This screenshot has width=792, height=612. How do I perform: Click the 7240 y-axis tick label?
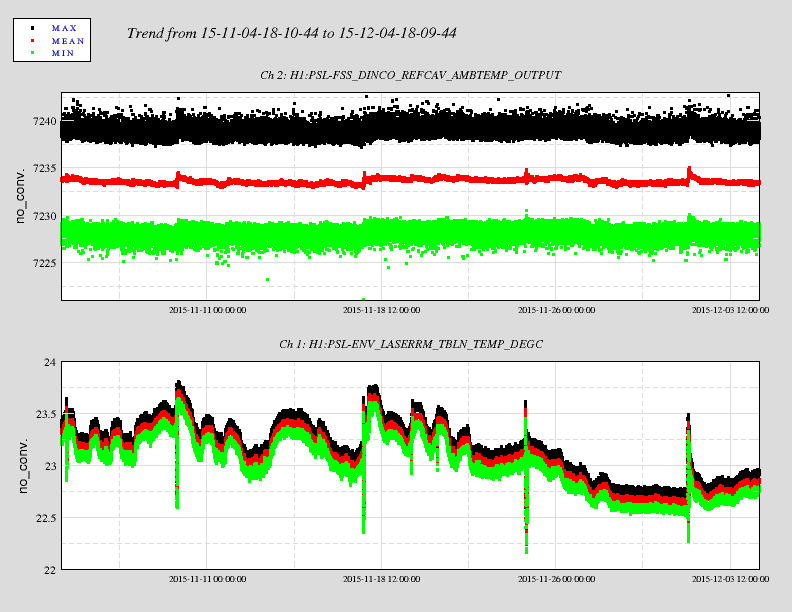pyautogui.click(x=44, y=121)
